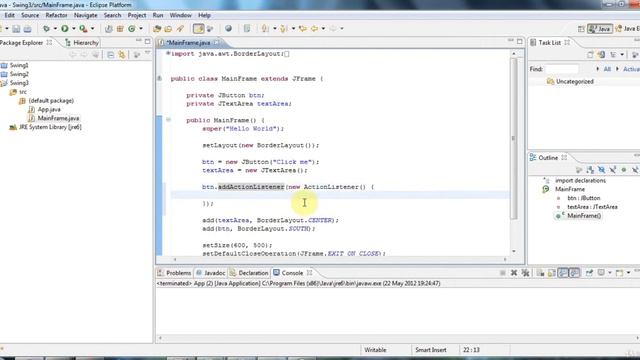Open Task List presentation dropdown arrow
640x360 pixels.
pos(622,55)
